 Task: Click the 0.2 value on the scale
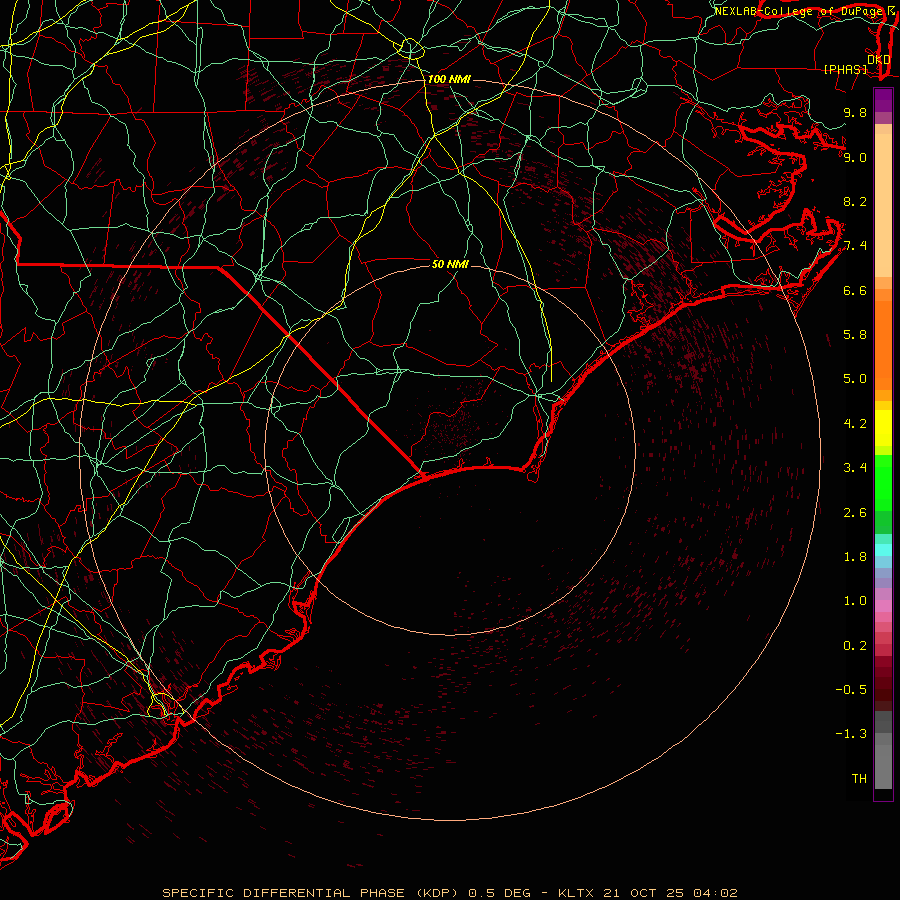855,646
